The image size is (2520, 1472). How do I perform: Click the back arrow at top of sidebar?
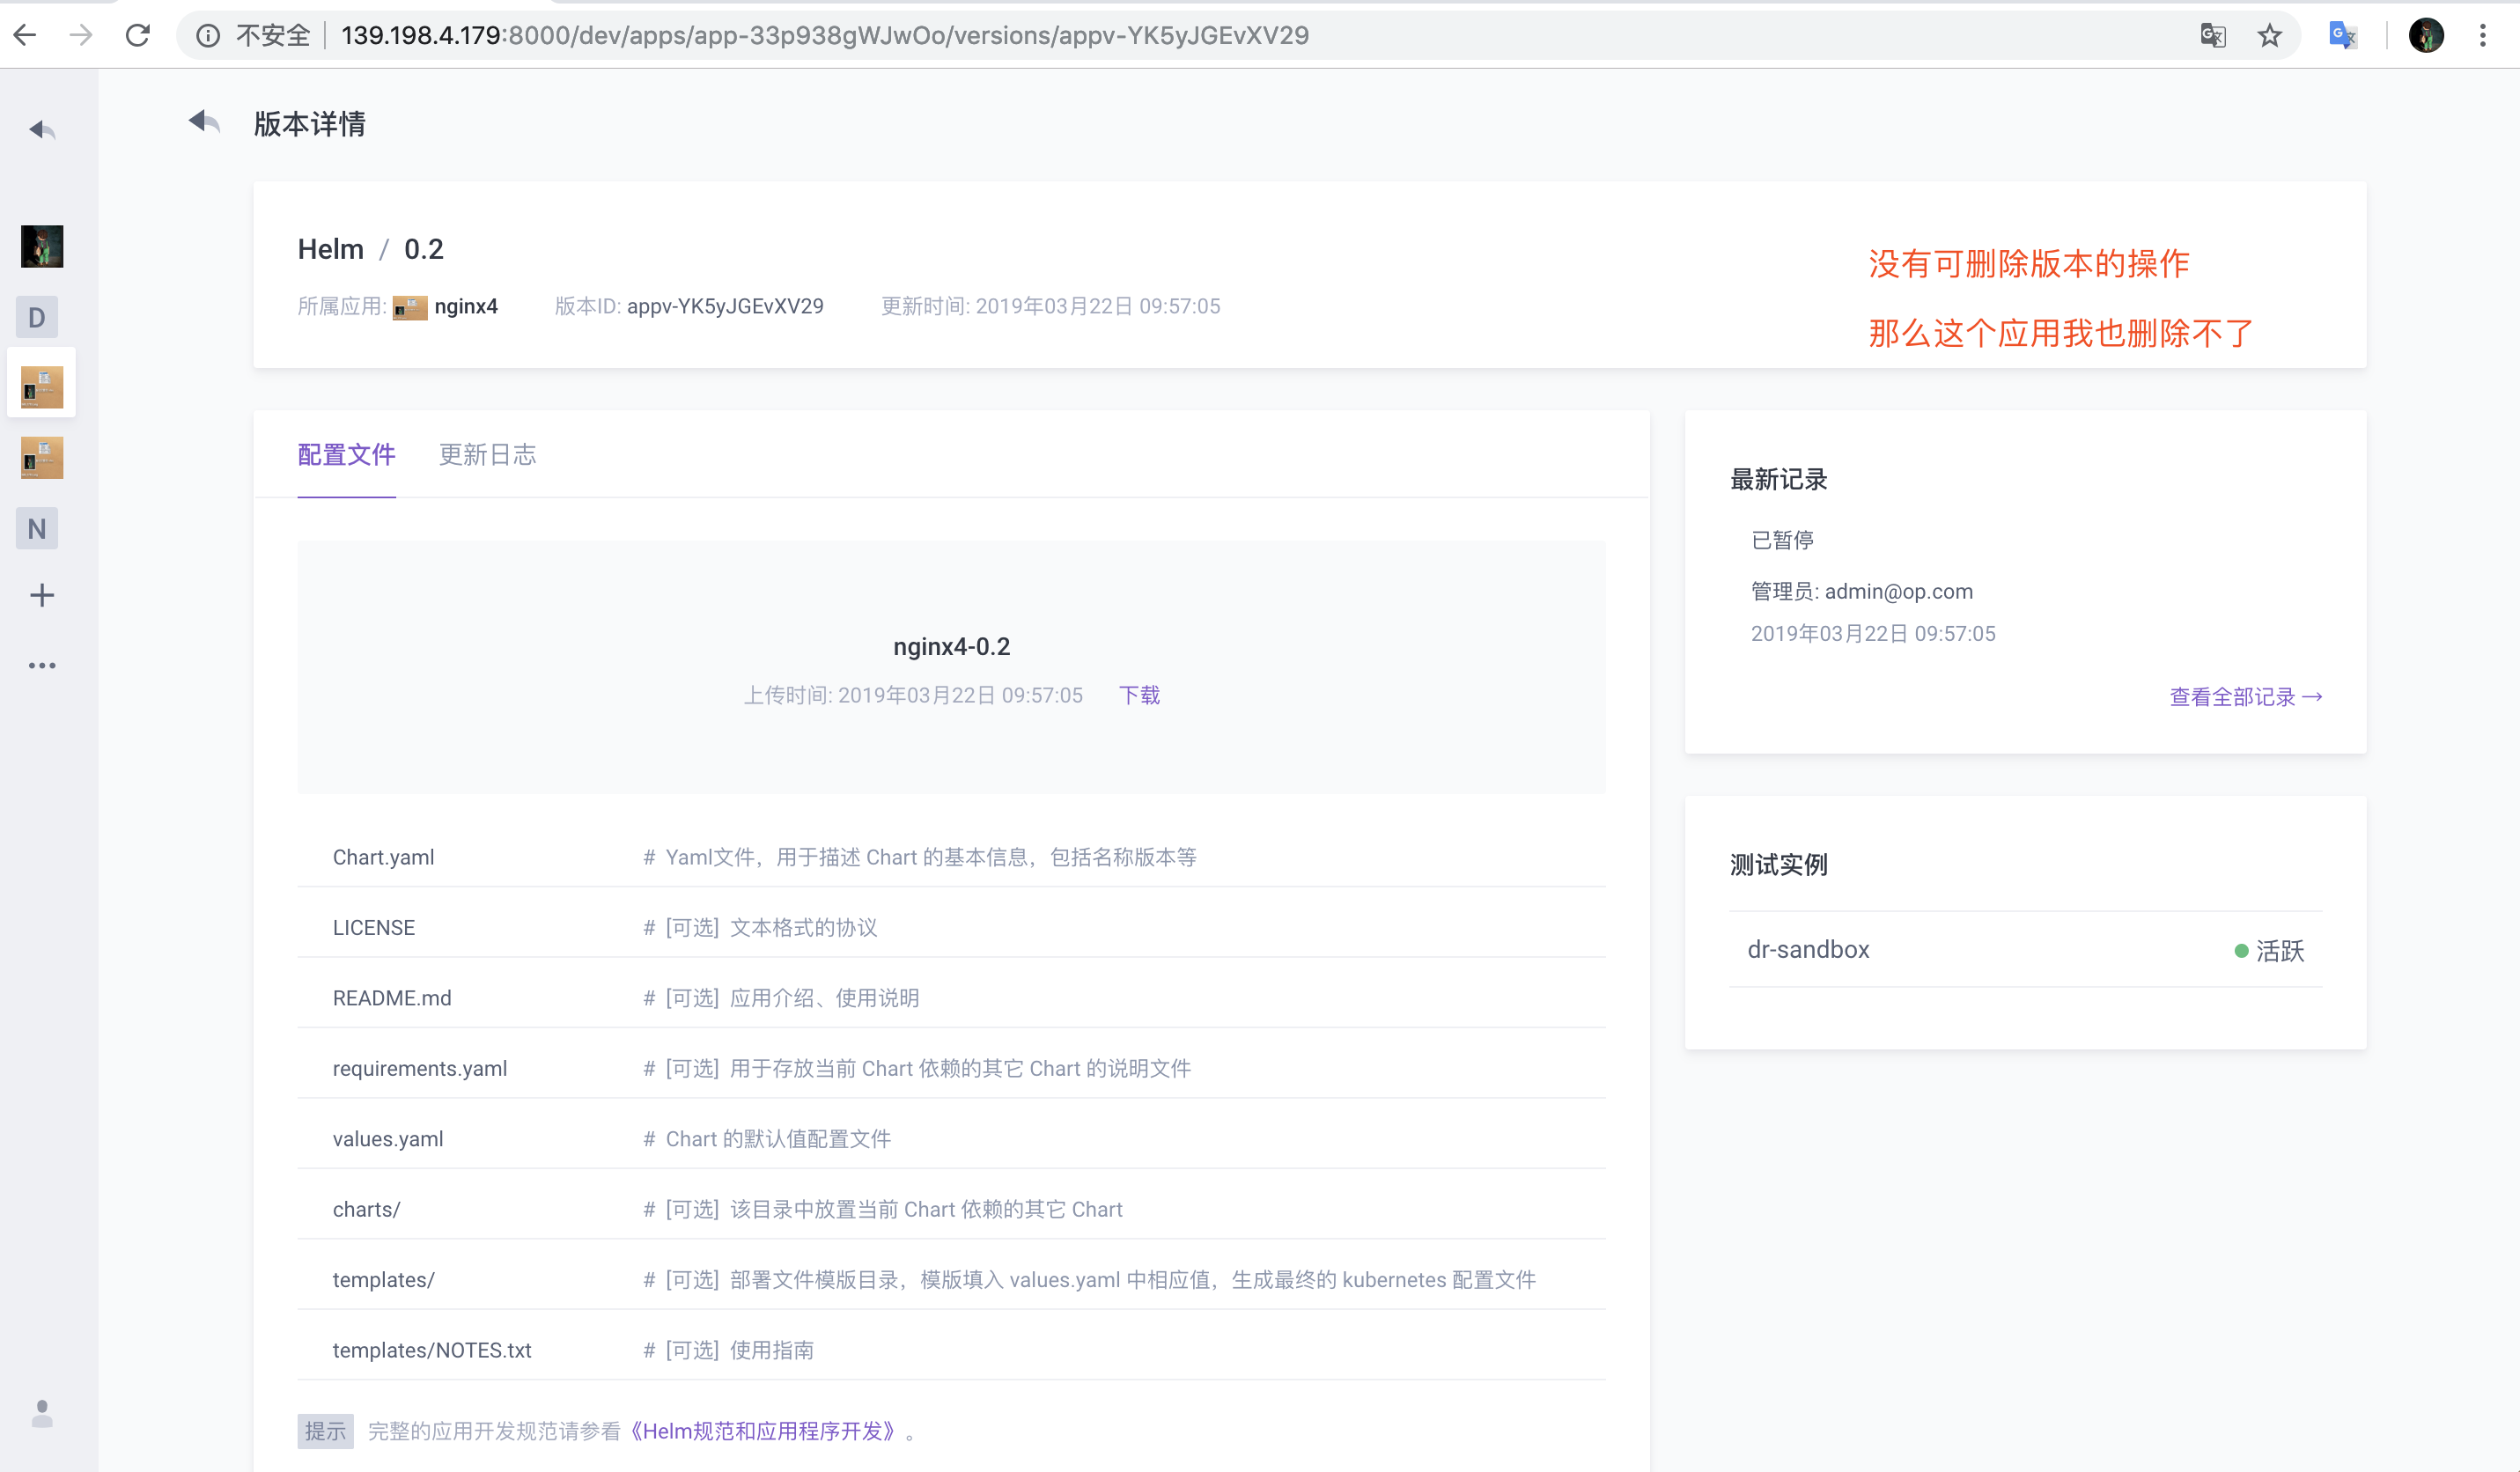[41, 129]
